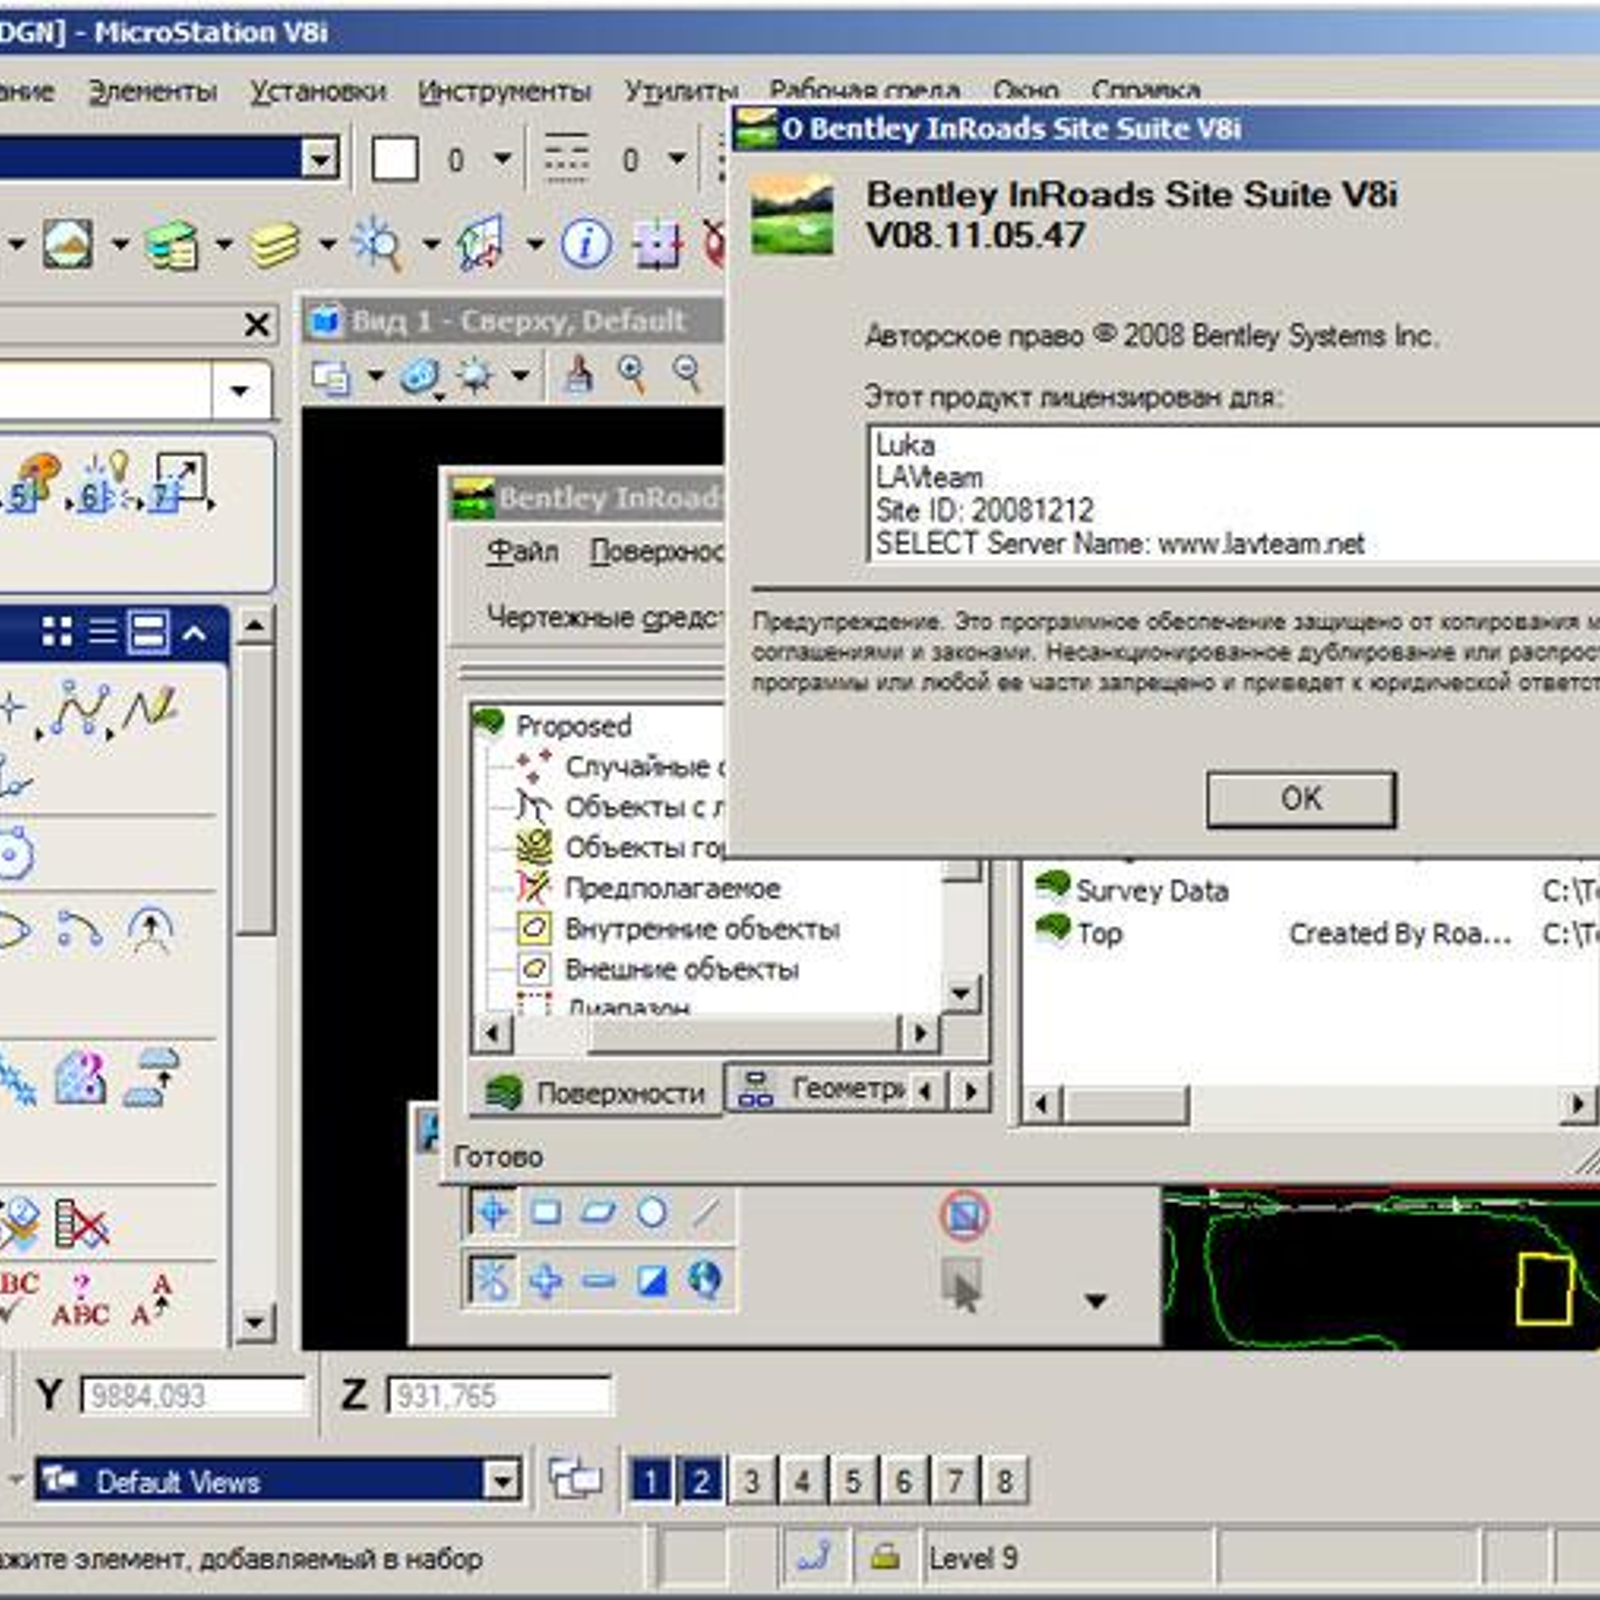Expand dropdown beside landscape picture icon
Screen dimensions: 1600x1600
(120, 244)
